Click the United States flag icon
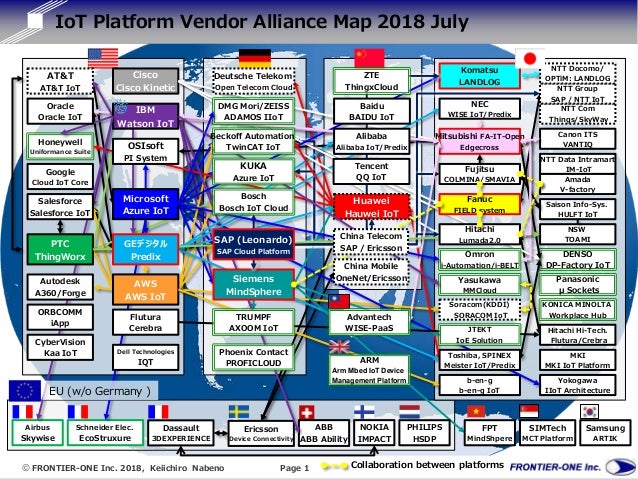 pos(103,58)
